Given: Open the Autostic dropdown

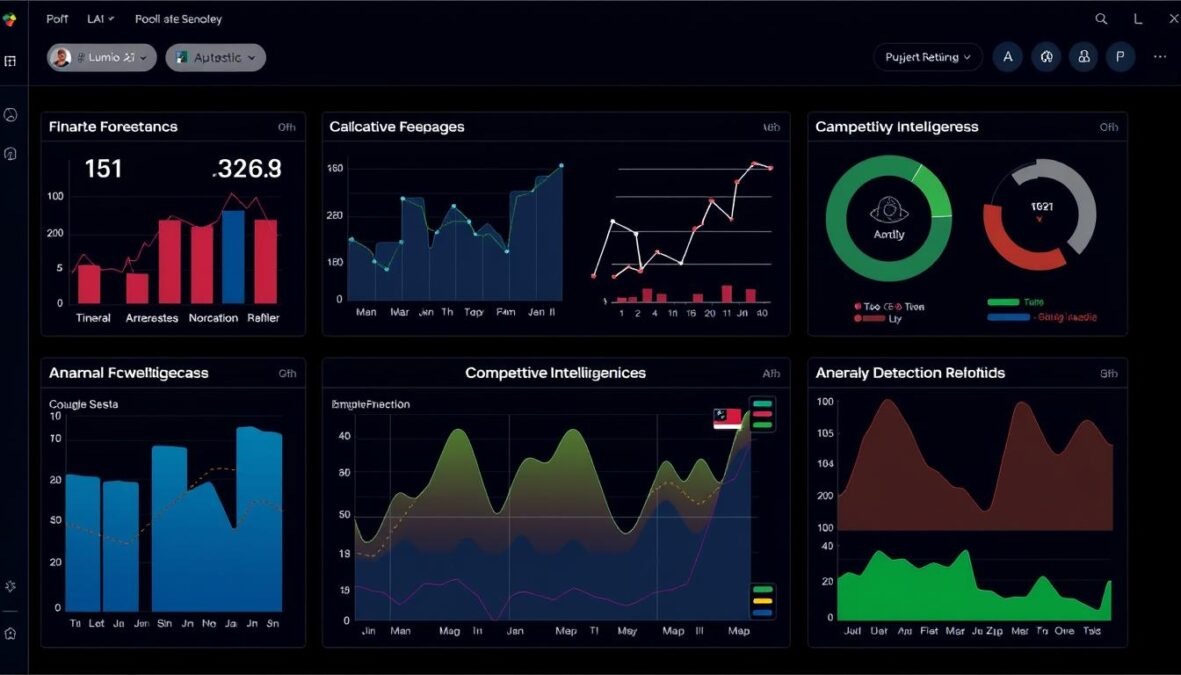Looking at the screenshot, I should point(216,58).
